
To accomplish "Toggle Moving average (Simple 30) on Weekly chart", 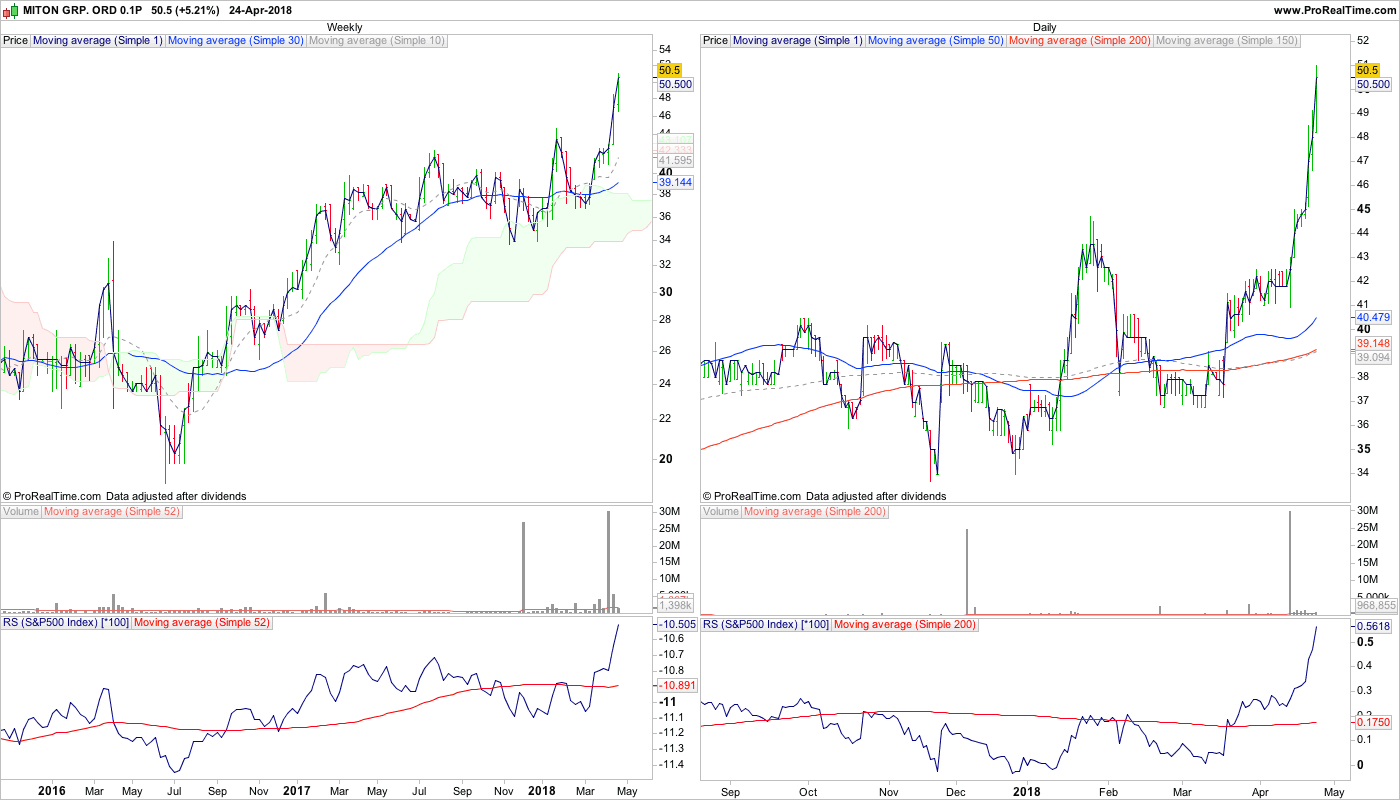I will click(x=235, y=41).
